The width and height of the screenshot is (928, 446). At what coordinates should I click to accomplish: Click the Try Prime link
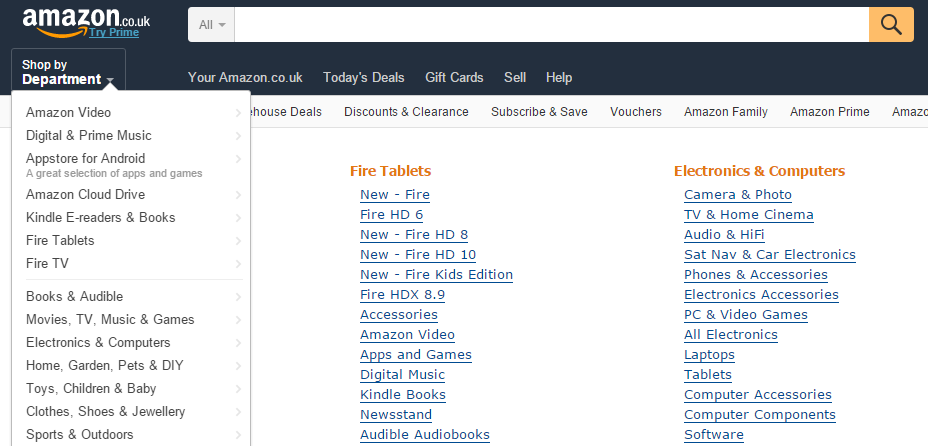[114, 33]
